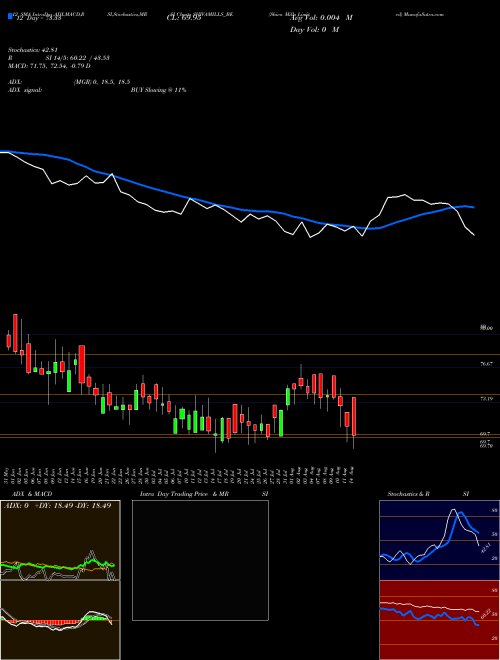Click the empty intraday trading price chart box
The image size is (500, 660).
pos(200,560)
